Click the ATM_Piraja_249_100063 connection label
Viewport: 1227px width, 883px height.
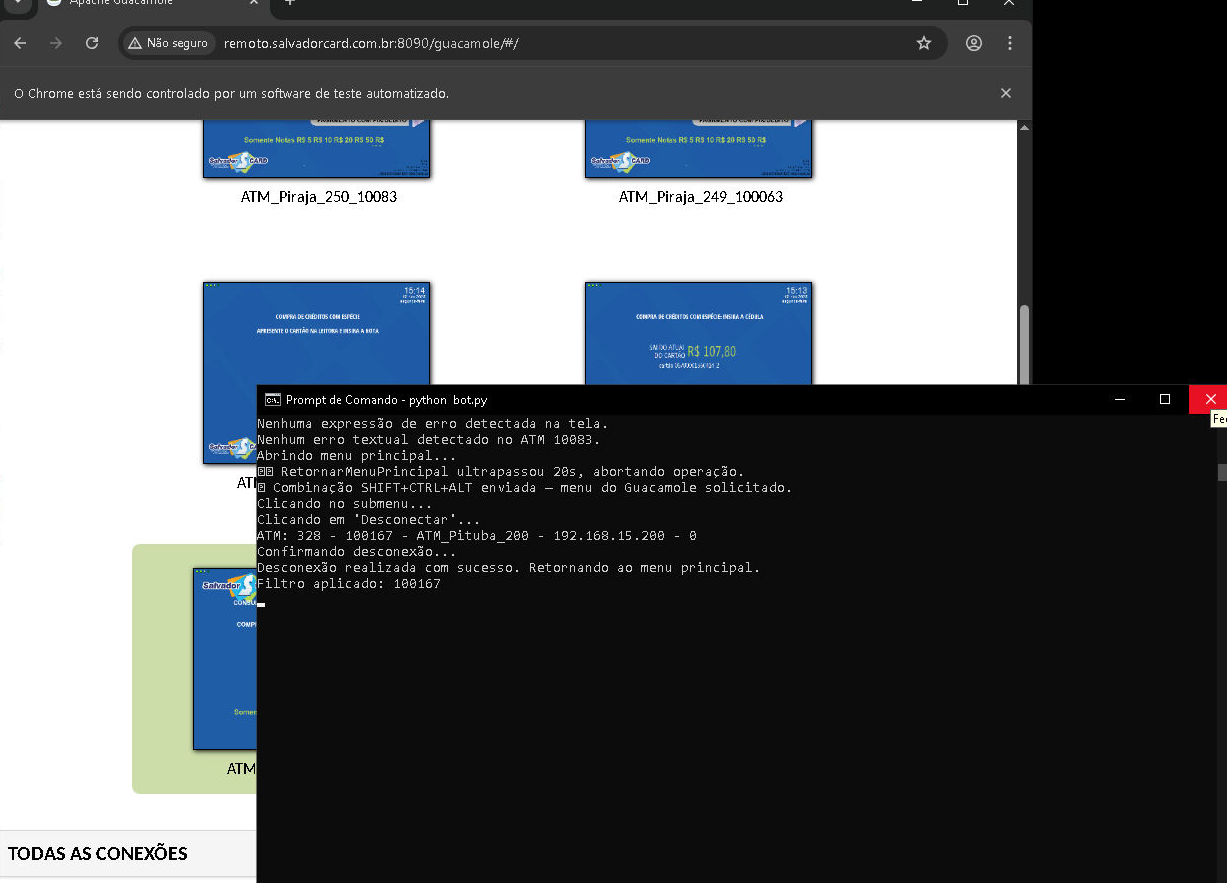pyautogui.click(x=700, y=197)
